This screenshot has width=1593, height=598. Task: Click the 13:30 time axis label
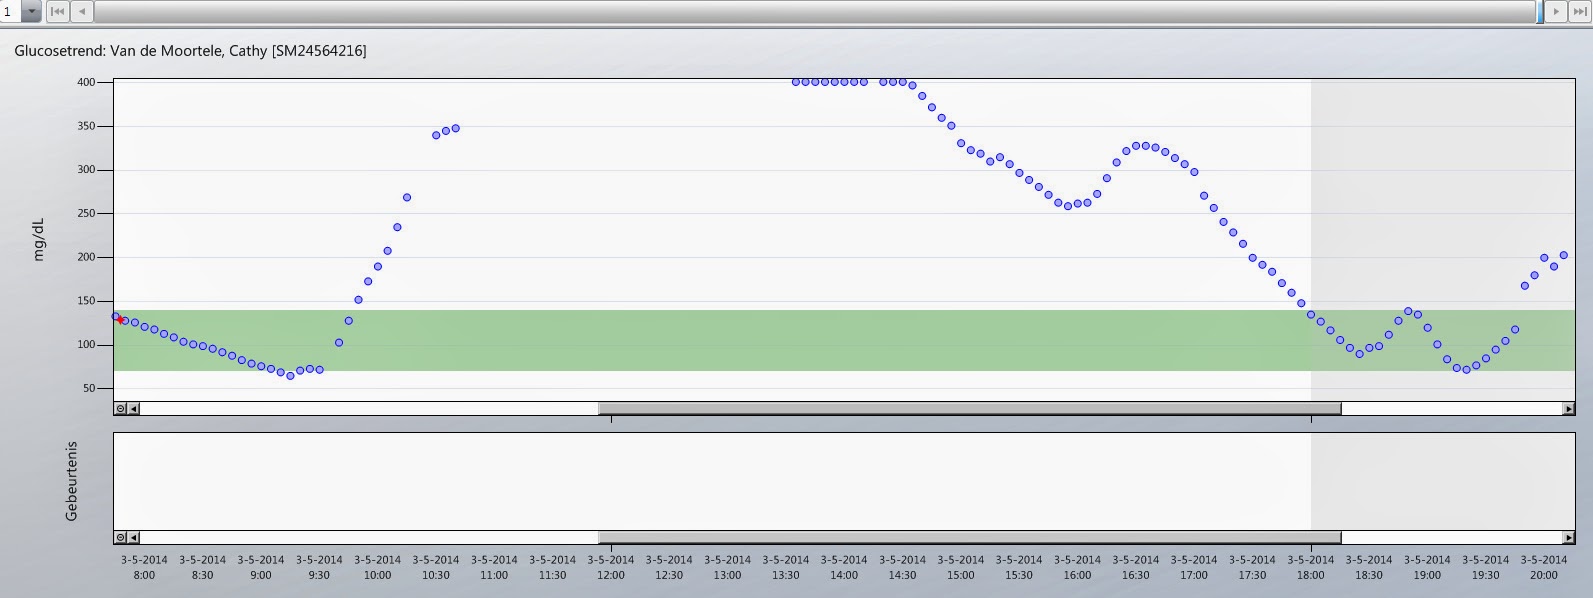tap(786, 567)
